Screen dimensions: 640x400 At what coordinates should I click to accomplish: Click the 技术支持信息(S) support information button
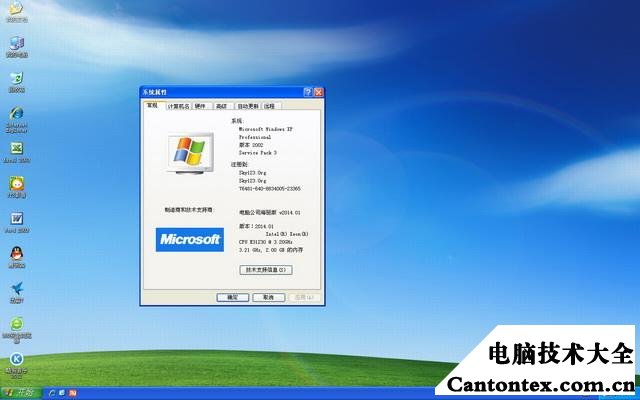tap(266, 270)
